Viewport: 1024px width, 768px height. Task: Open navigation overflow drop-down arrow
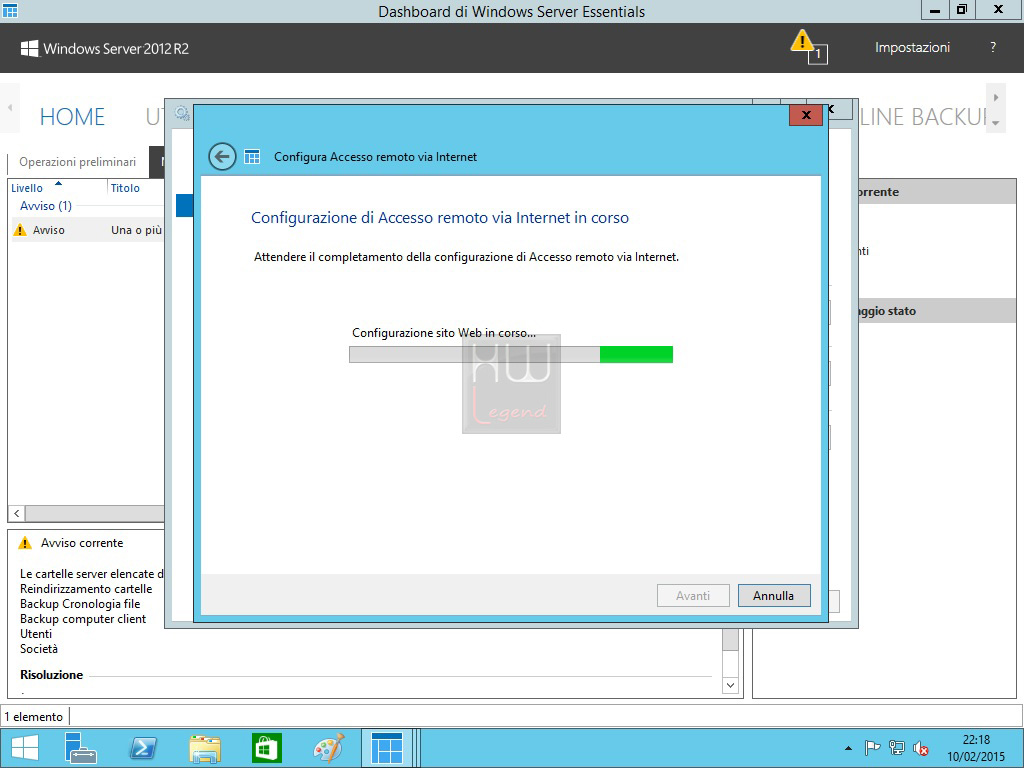995,123
